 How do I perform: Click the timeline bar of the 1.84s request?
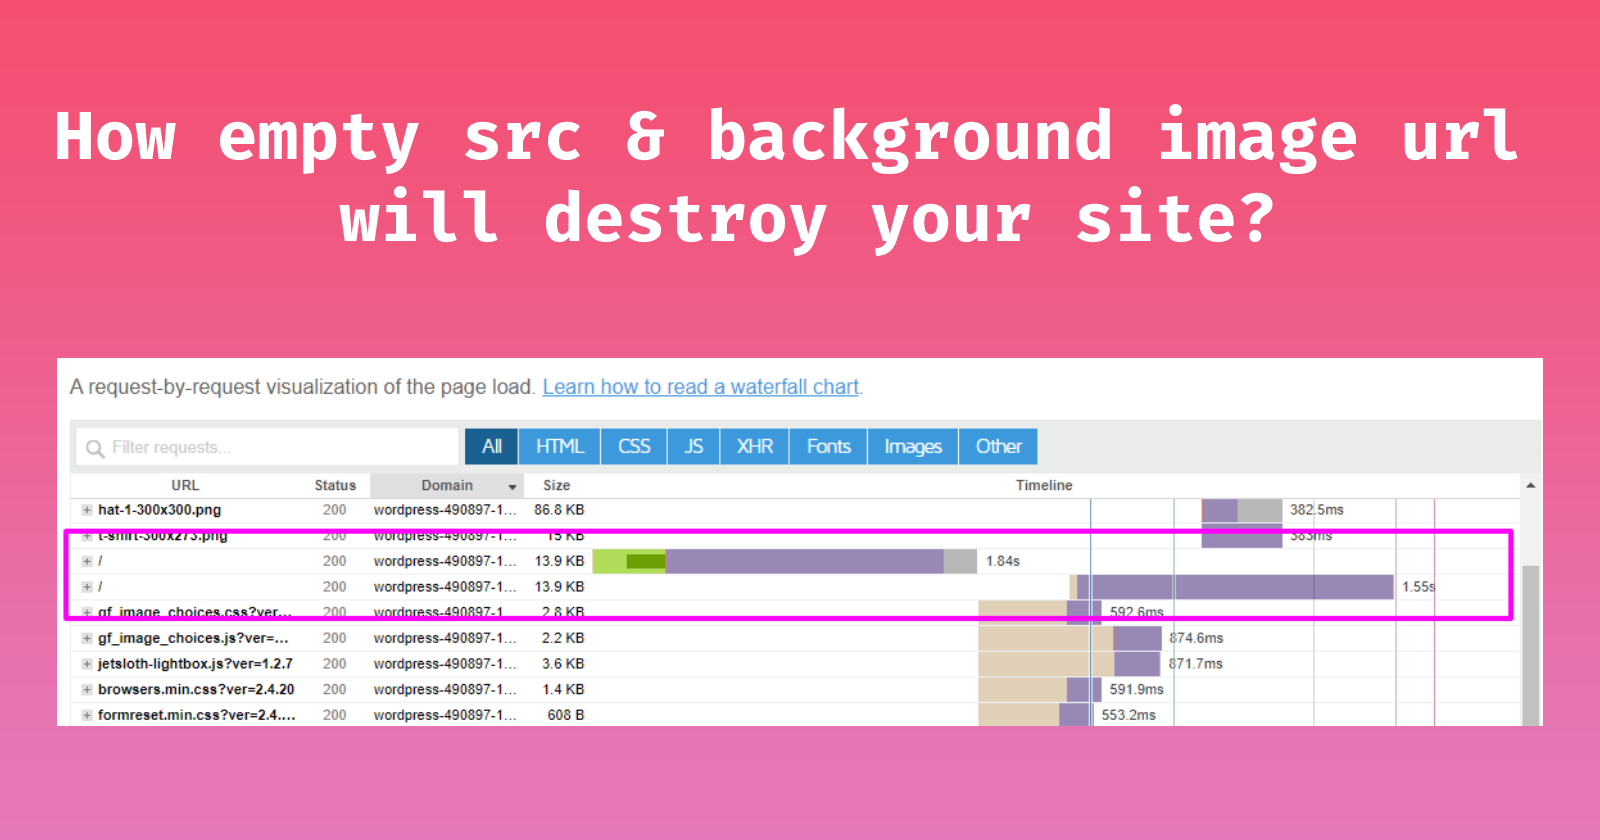785,562
